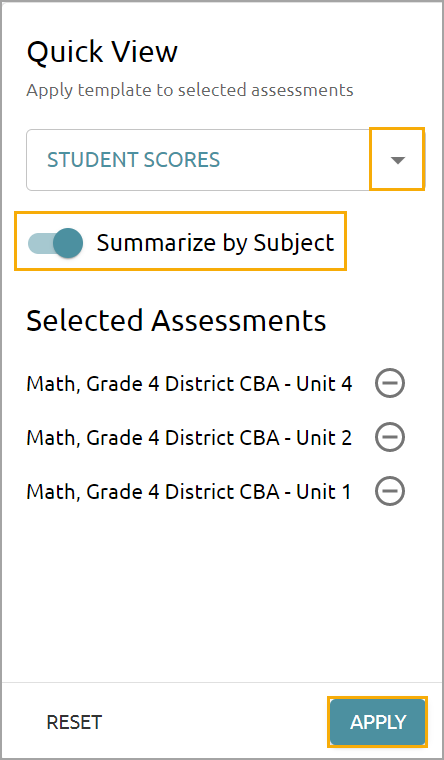Click the Quick View panel title
Screen dimensions: 444x760
tap(102, 52)
